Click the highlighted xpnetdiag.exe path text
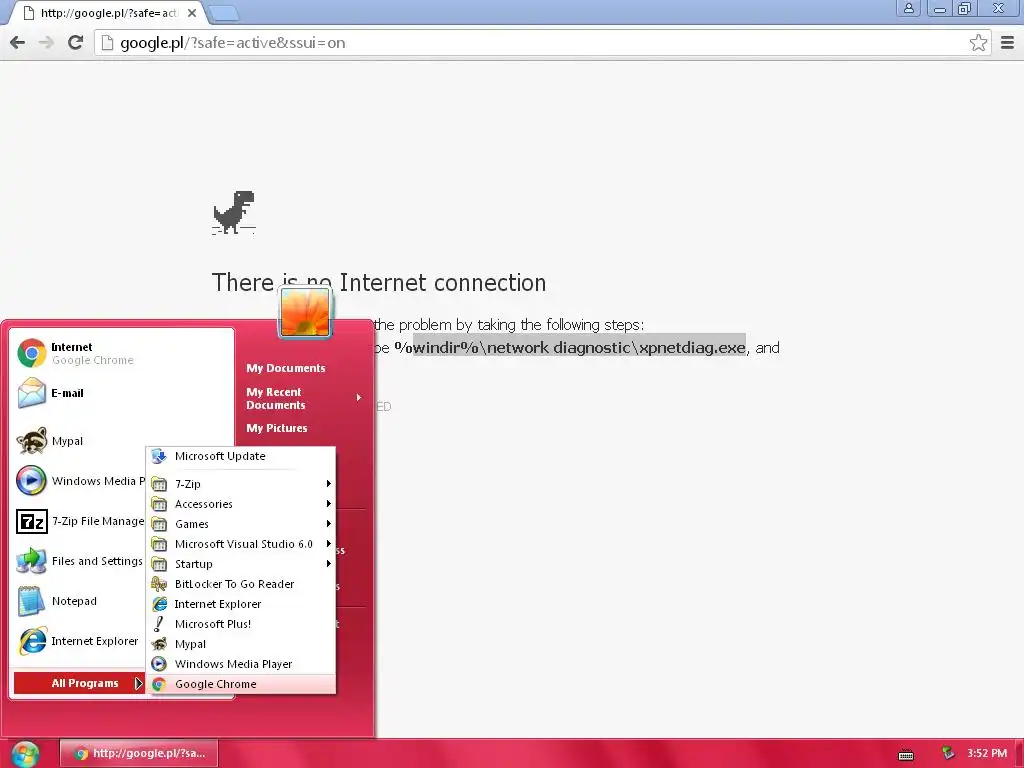Image resolution: width=1024 pixels, height=768 pixels. coord(579,347)
